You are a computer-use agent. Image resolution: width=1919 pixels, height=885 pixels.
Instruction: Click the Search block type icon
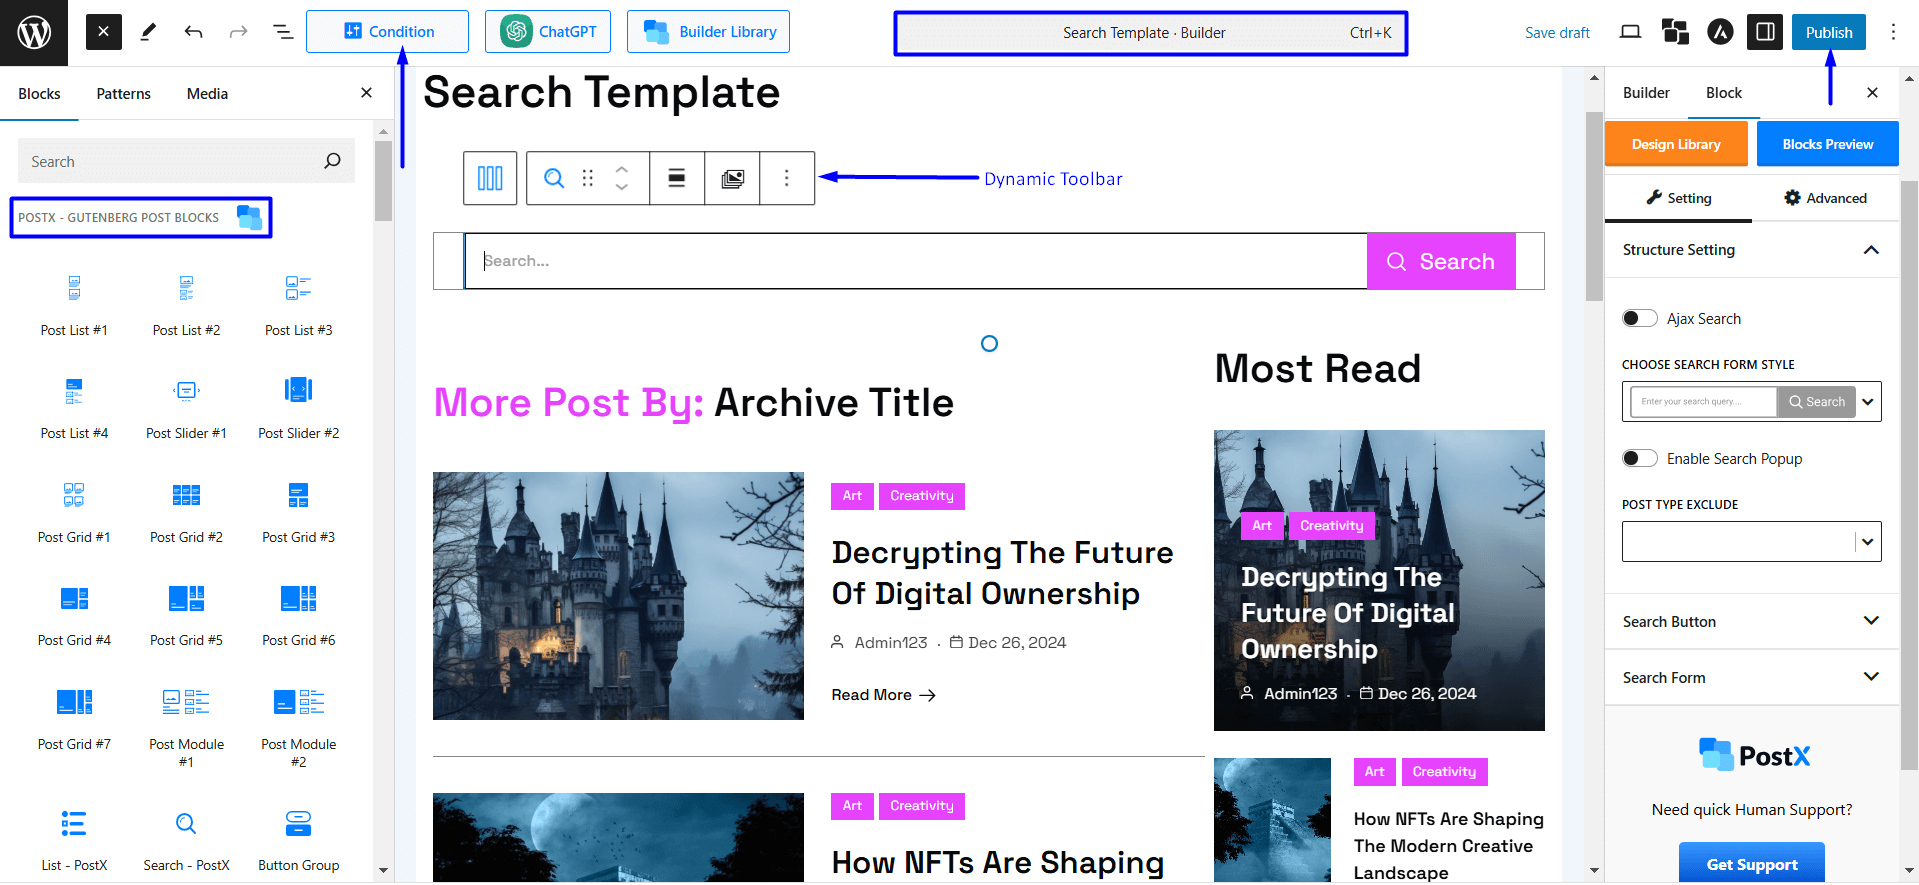point(554,178)
